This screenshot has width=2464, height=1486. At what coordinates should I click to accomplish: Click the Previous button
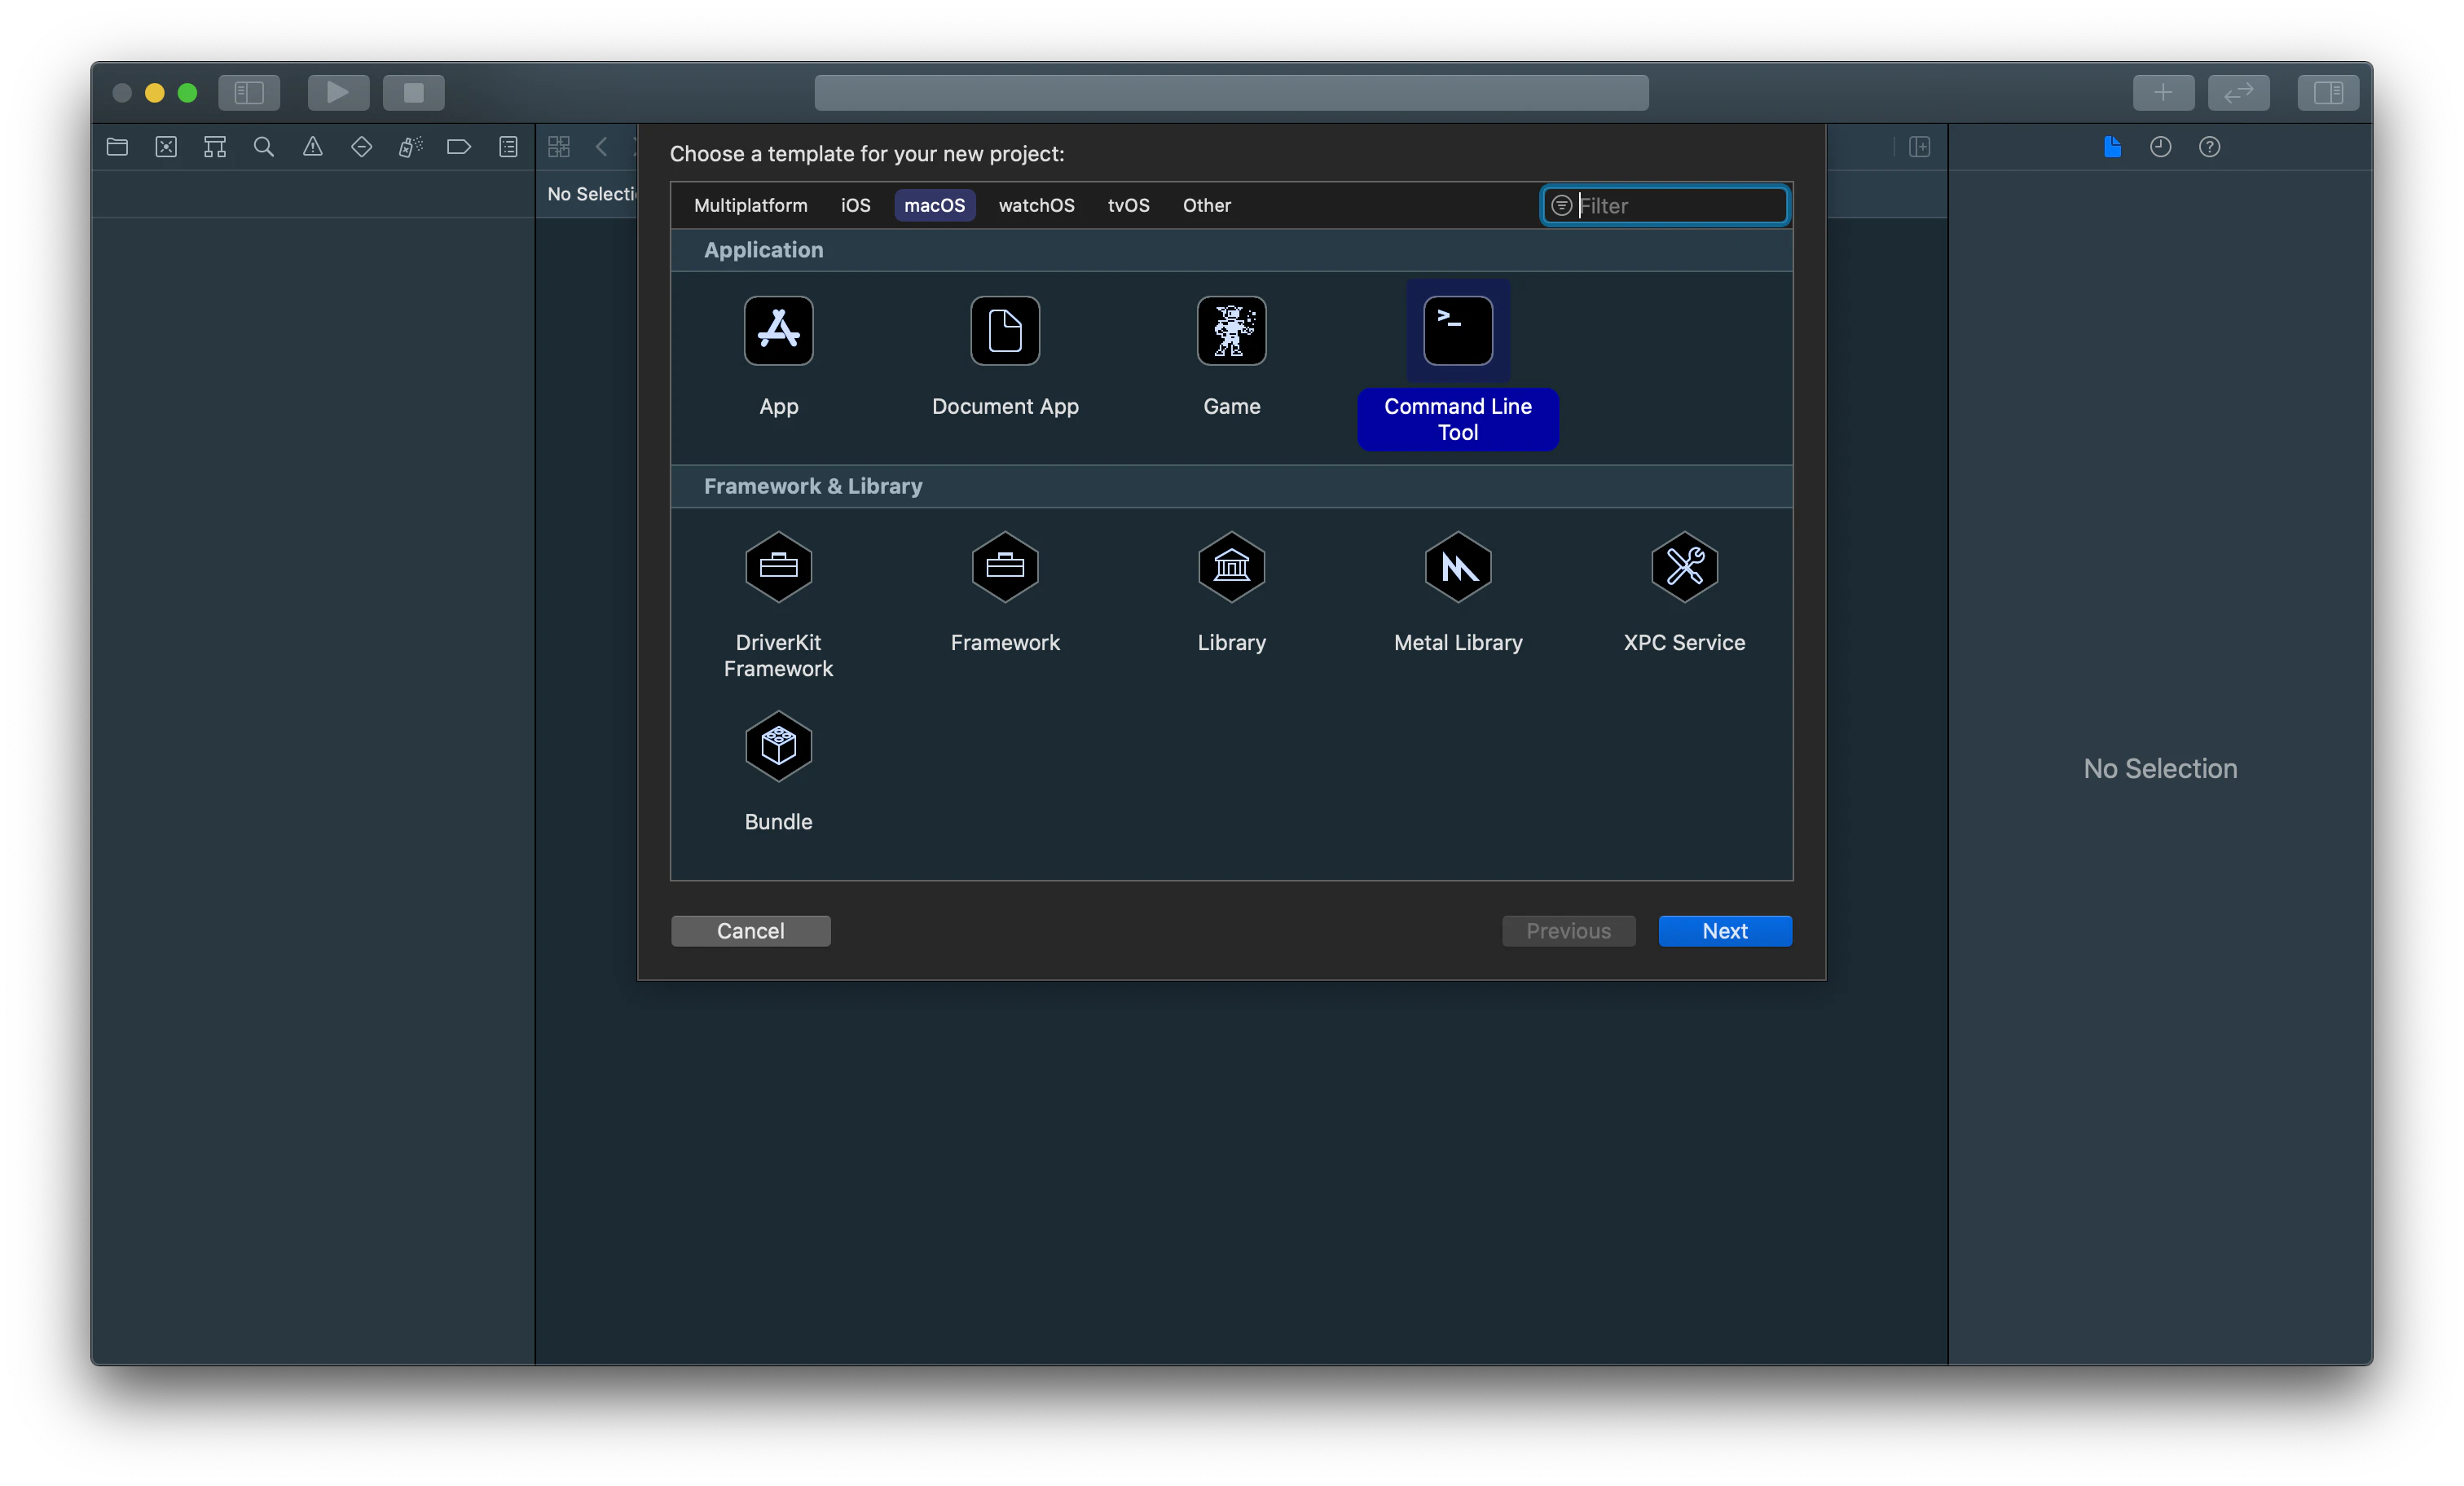1568,931
